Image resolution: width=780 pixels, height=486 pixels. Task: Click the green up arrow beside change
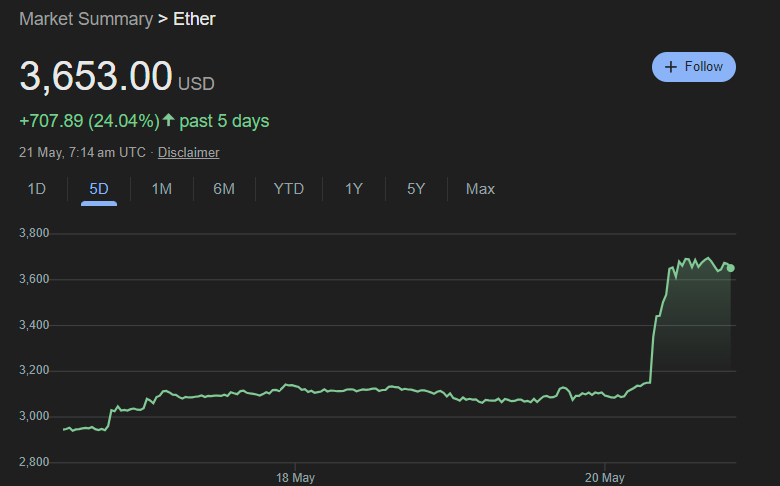(x=168, y=120)
